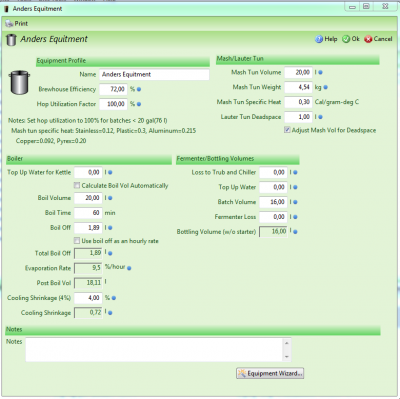400x399 pixels.
Task: Enable Use boil off as an hourly rate
Action: 77,241
